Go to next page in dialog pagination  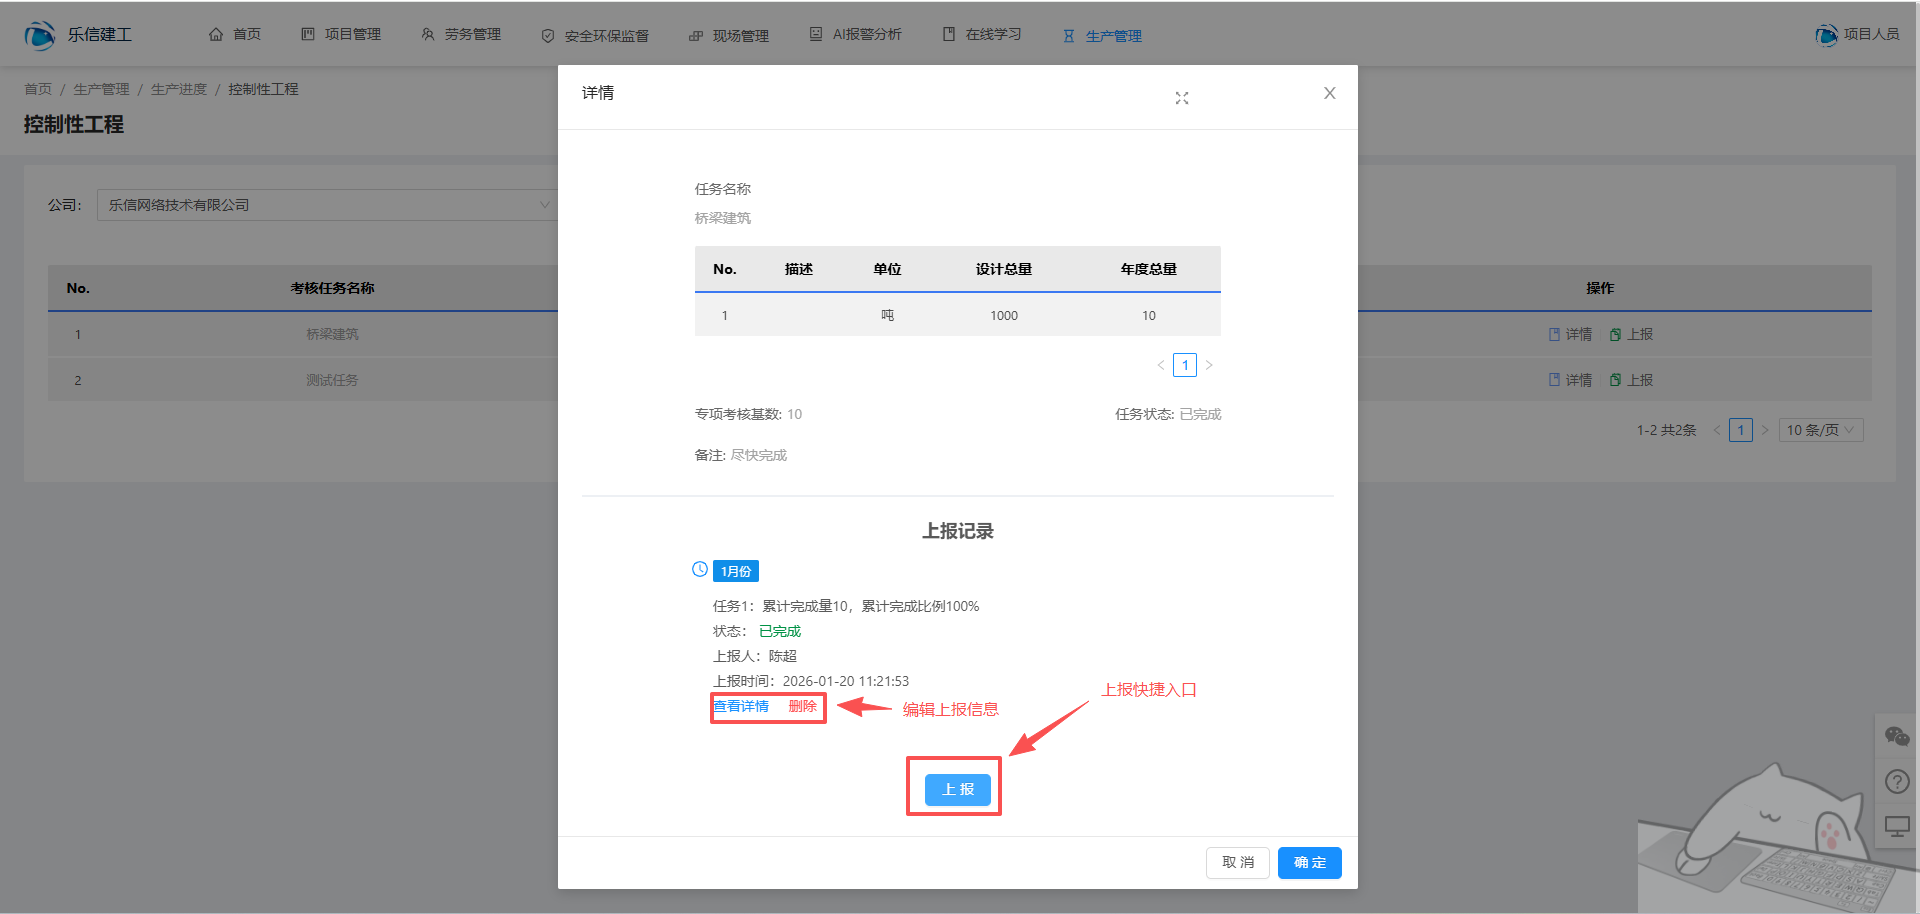coord(1209,365)
